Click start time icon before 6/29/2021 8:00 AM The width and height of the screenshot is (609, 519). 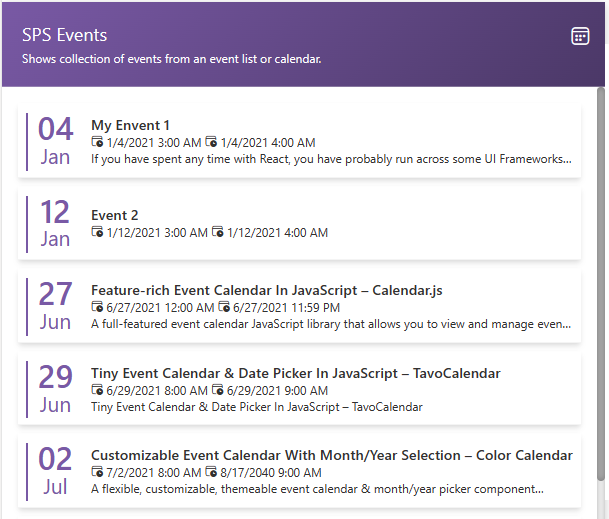click(97, 389)
